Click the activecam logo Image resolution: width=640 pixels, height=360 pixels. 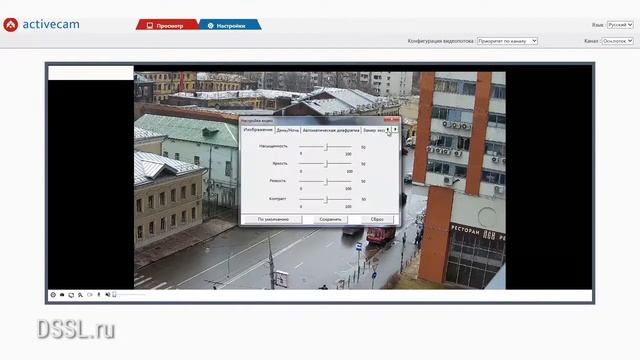41,24
